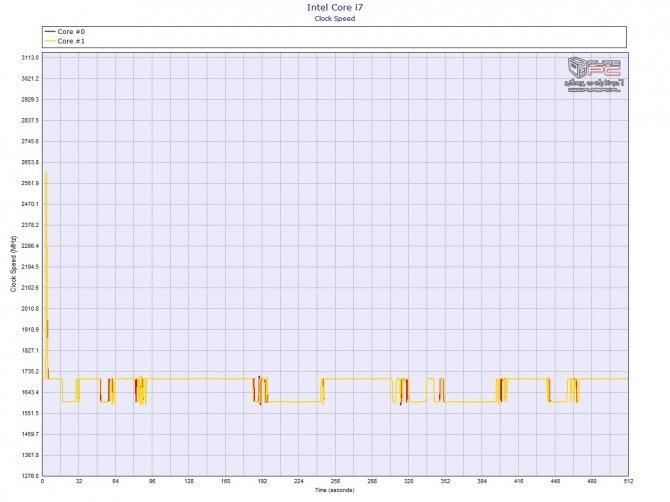670x502 pixels.
Task: Click the 2745.6 y-axis tick label
Action: 30,141
